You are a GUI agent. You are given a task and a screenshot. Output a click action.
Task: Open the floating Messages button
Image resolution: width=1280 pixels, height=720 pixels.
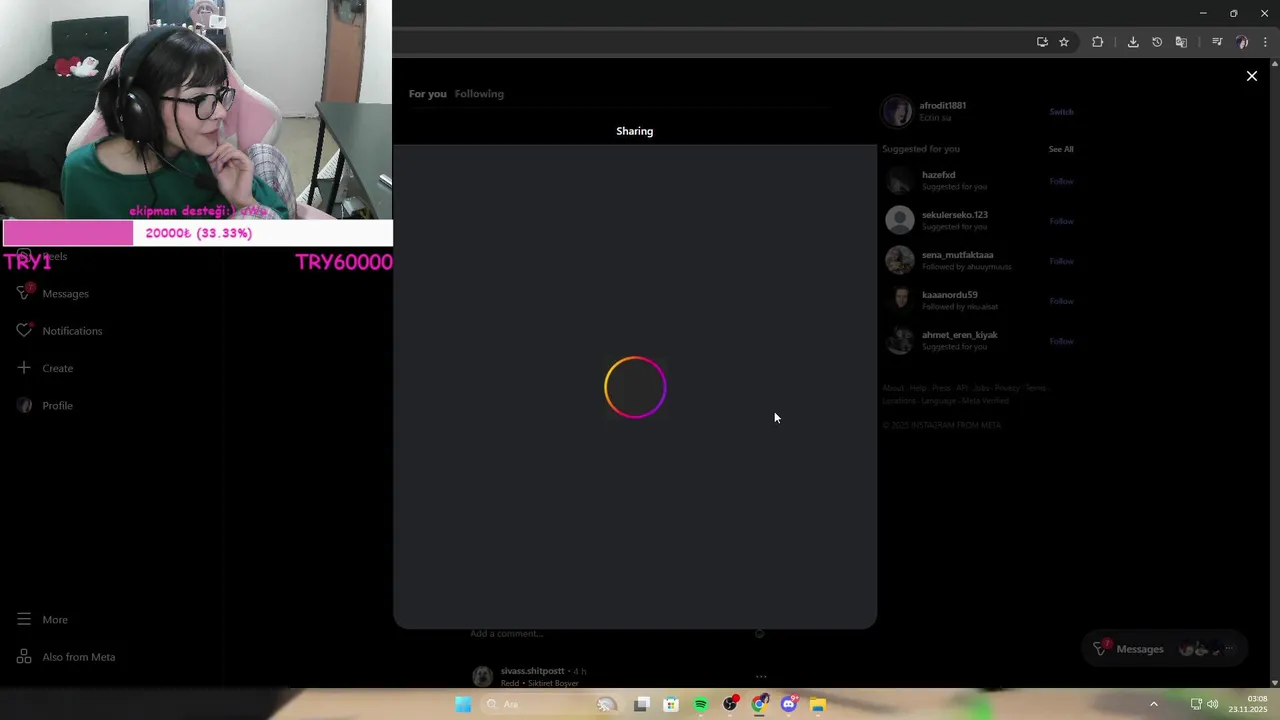[1164, 649]
